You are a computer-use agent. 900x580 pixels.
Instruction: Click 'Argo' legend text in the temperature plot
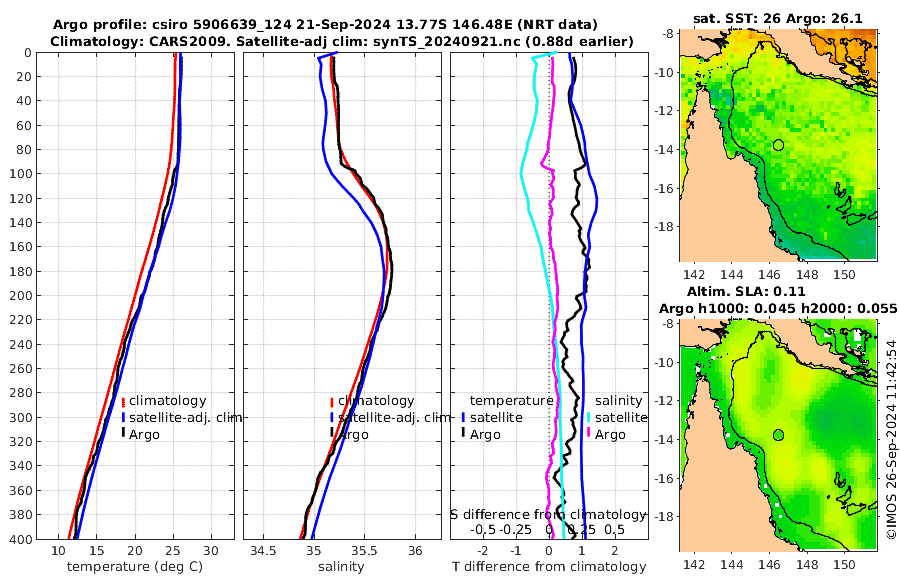[x=144, y=435]
